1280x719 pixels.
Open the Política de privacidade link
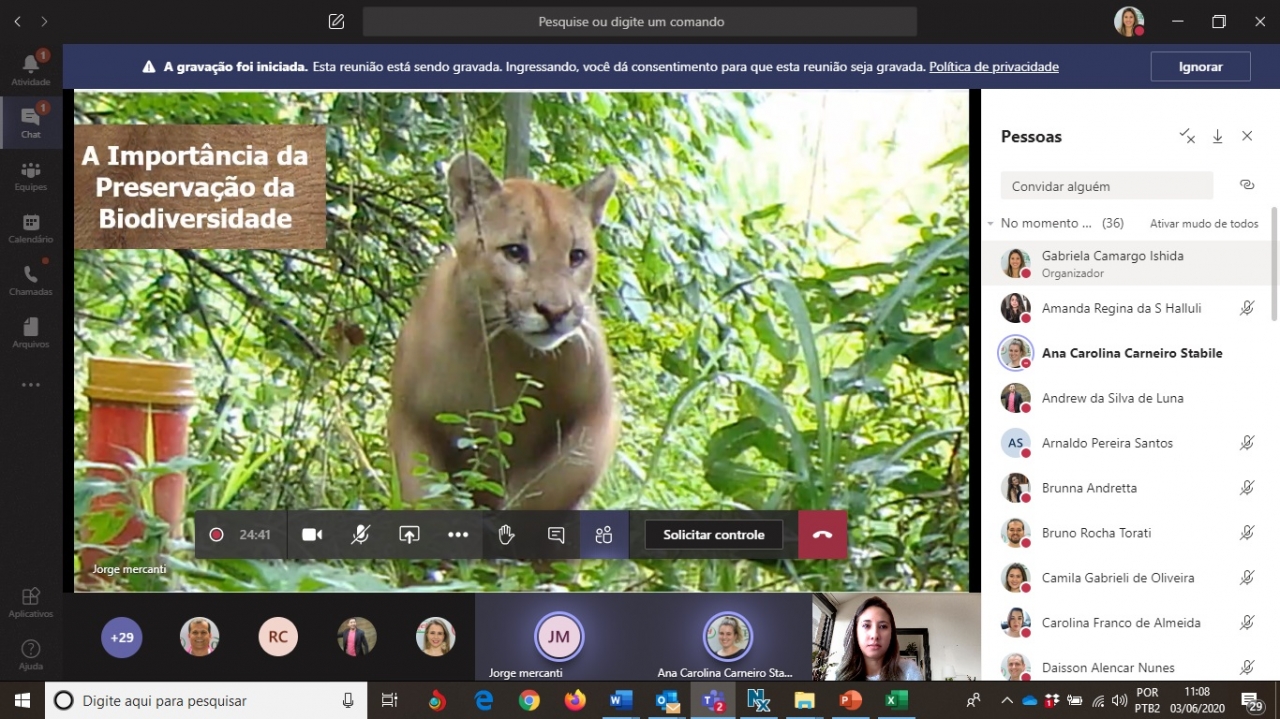tap(993, 67)
